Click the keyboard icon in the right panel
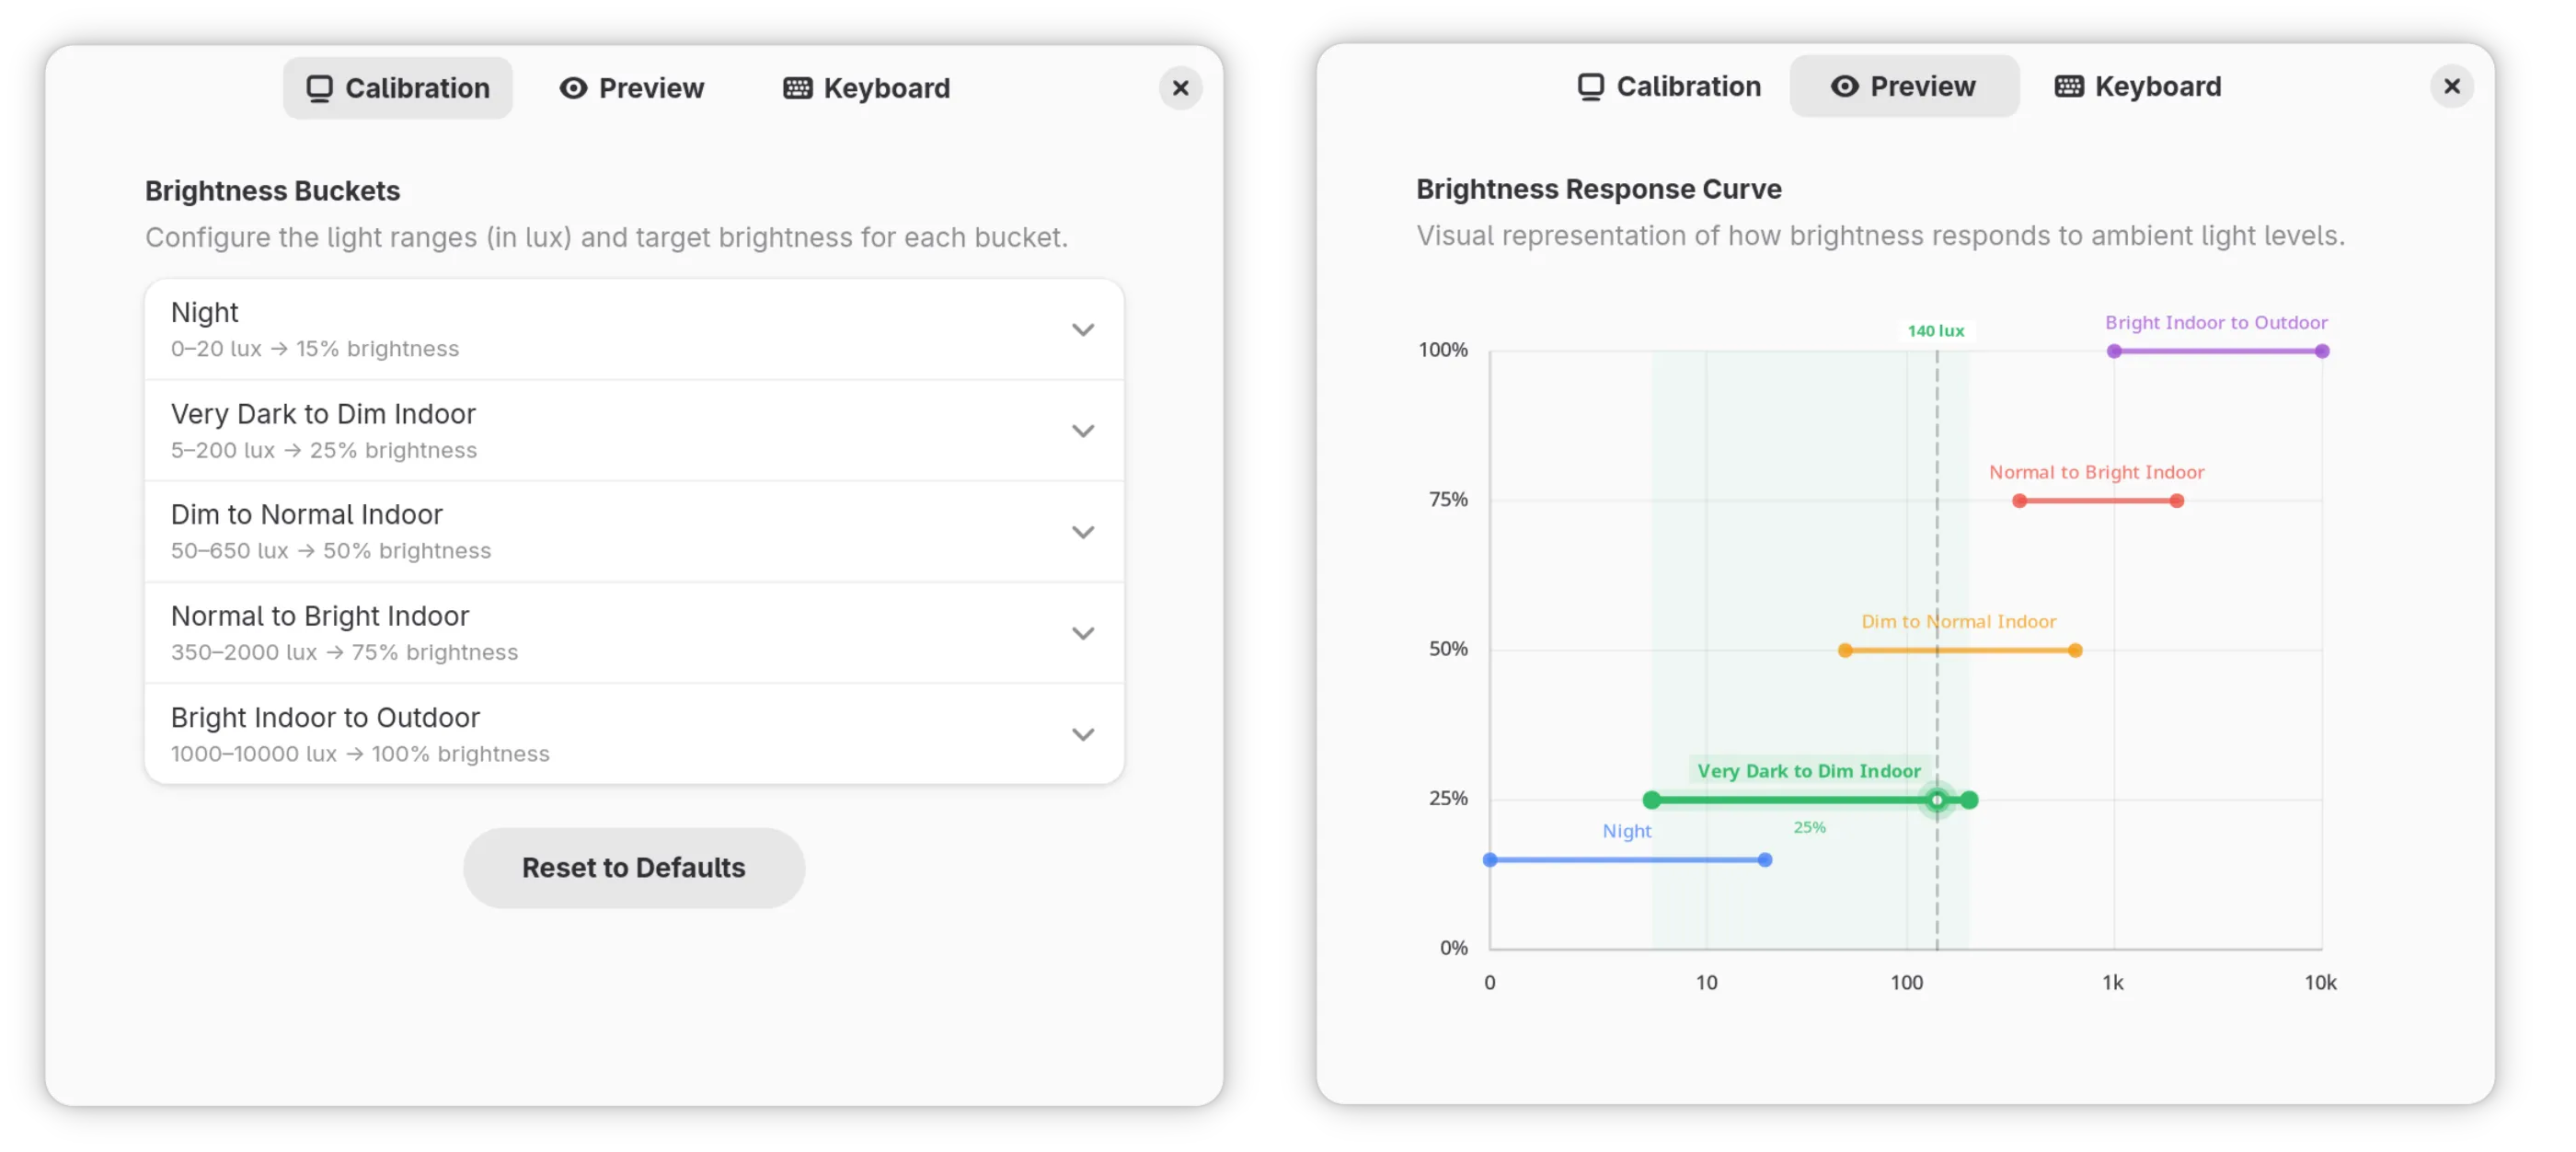 point(2068,86)
